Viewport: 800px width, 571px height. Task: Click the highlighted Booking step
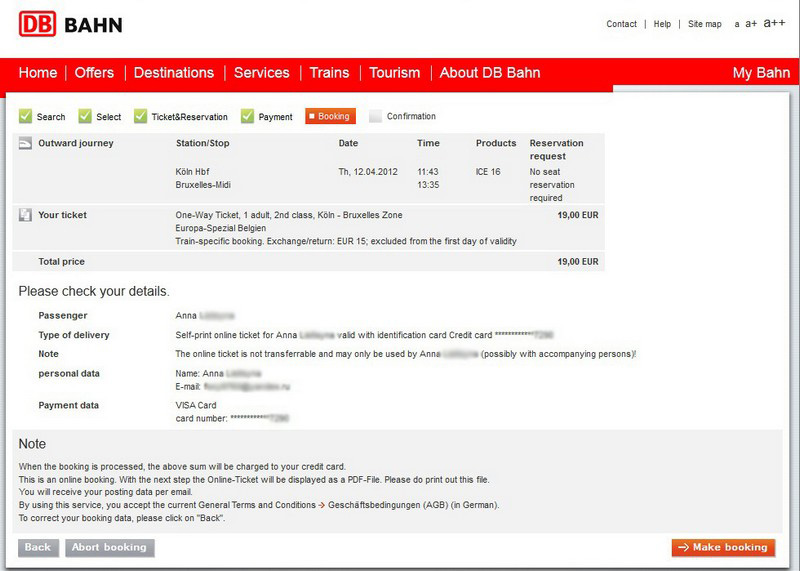point(330,116)
